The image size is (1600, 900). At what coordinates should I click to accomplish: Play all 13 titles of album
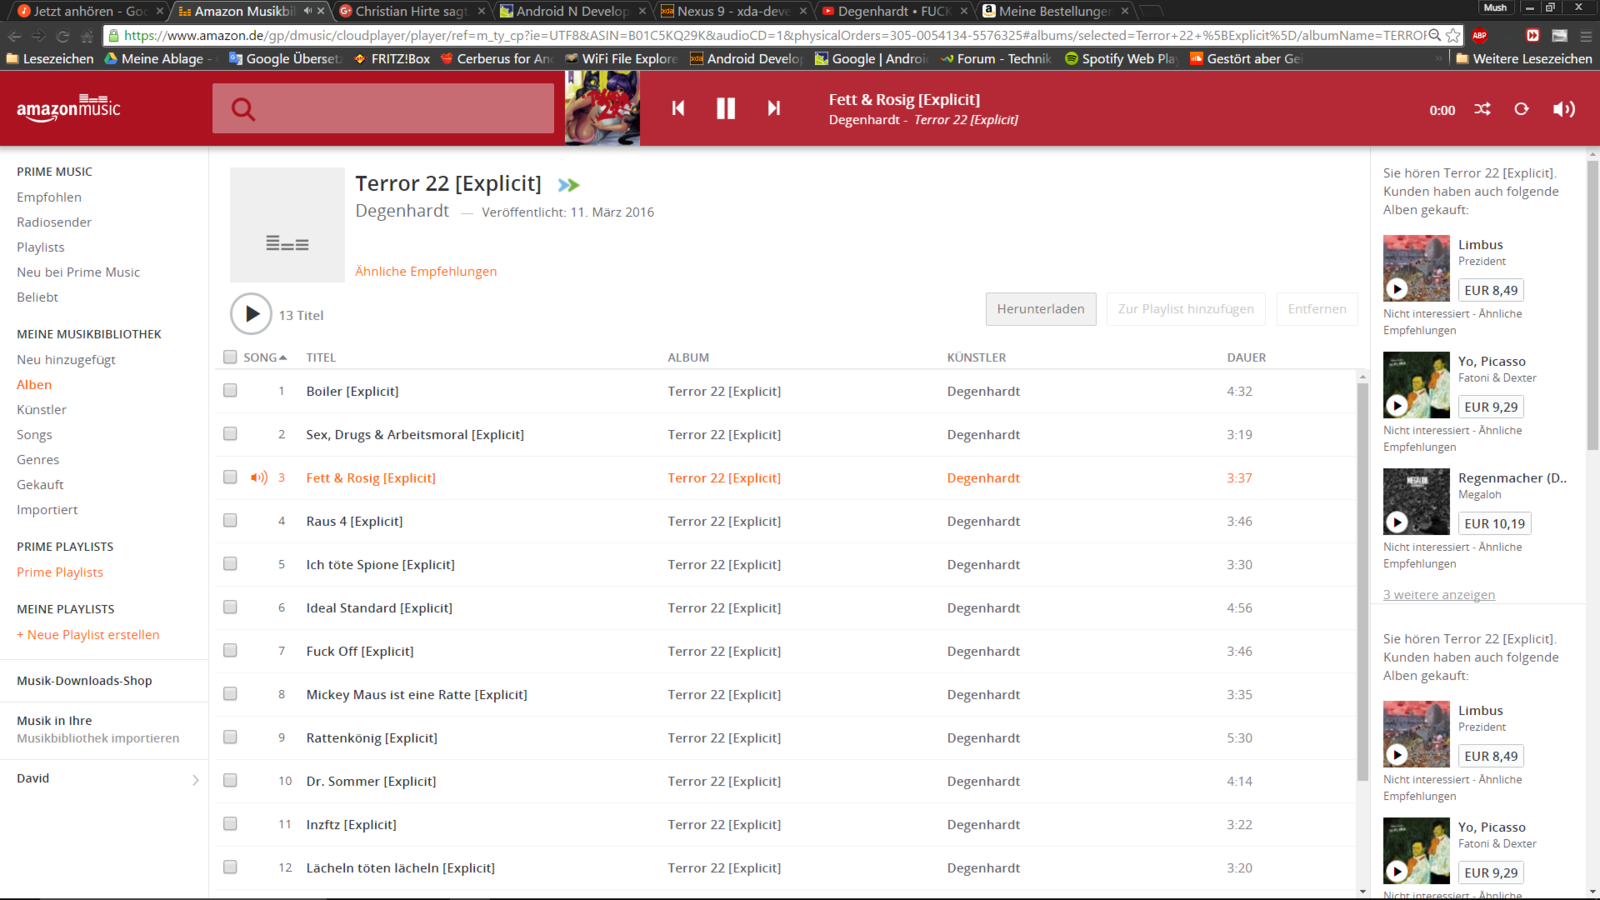(x=251, y=314)
